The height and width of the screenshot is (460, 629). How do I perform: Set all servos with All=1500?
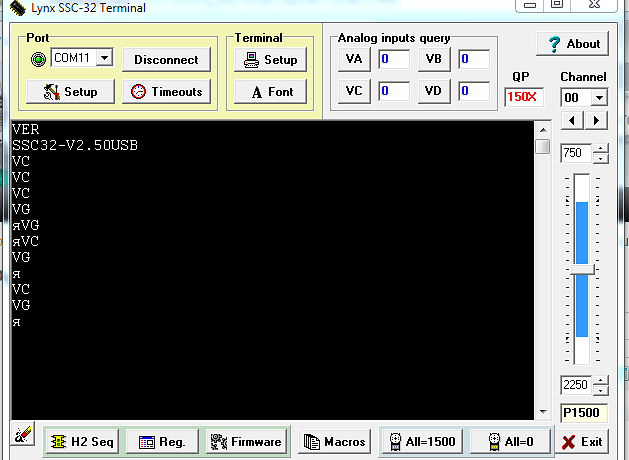422,442
